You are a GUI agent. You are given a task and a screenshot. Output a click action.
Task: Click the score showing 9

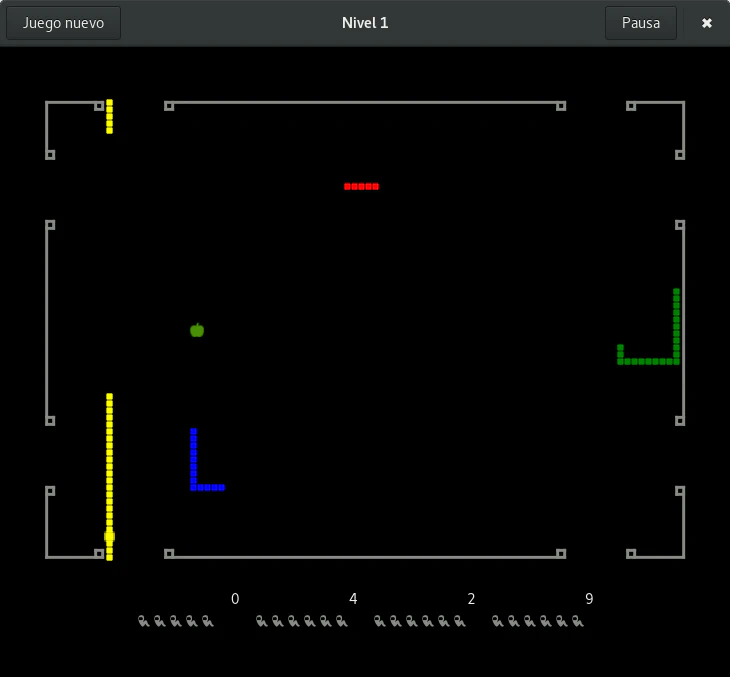[589, 599]
